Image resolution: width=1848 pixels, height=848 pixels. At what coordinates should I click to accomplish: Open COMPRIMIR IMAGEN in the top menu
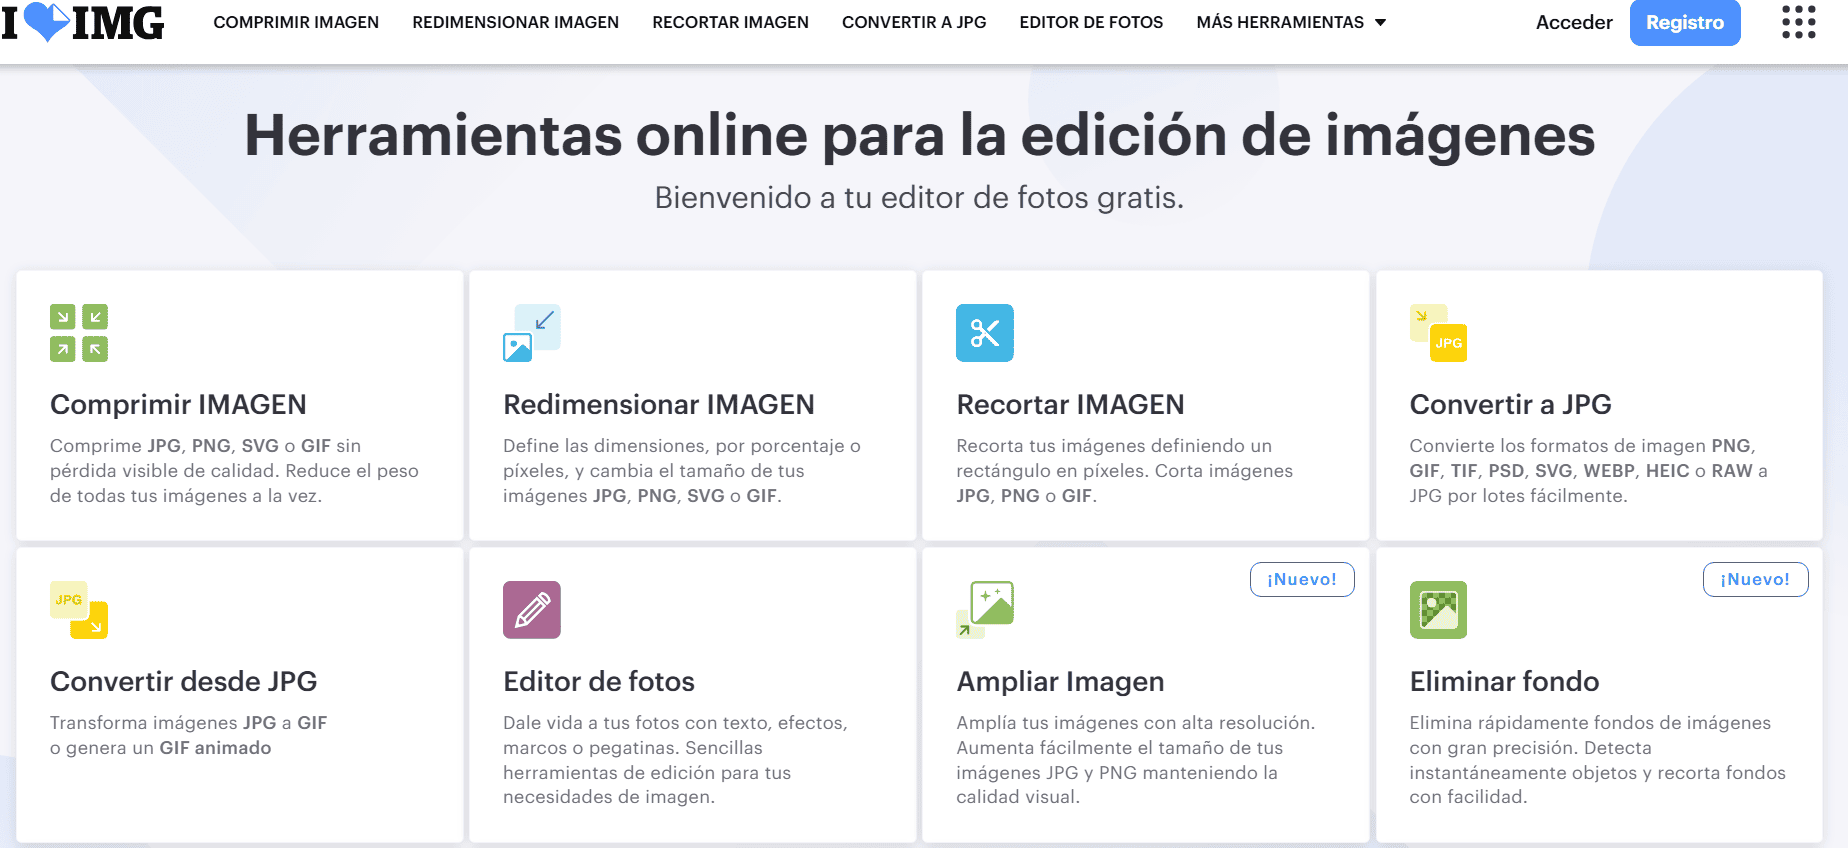coord(296,22)
